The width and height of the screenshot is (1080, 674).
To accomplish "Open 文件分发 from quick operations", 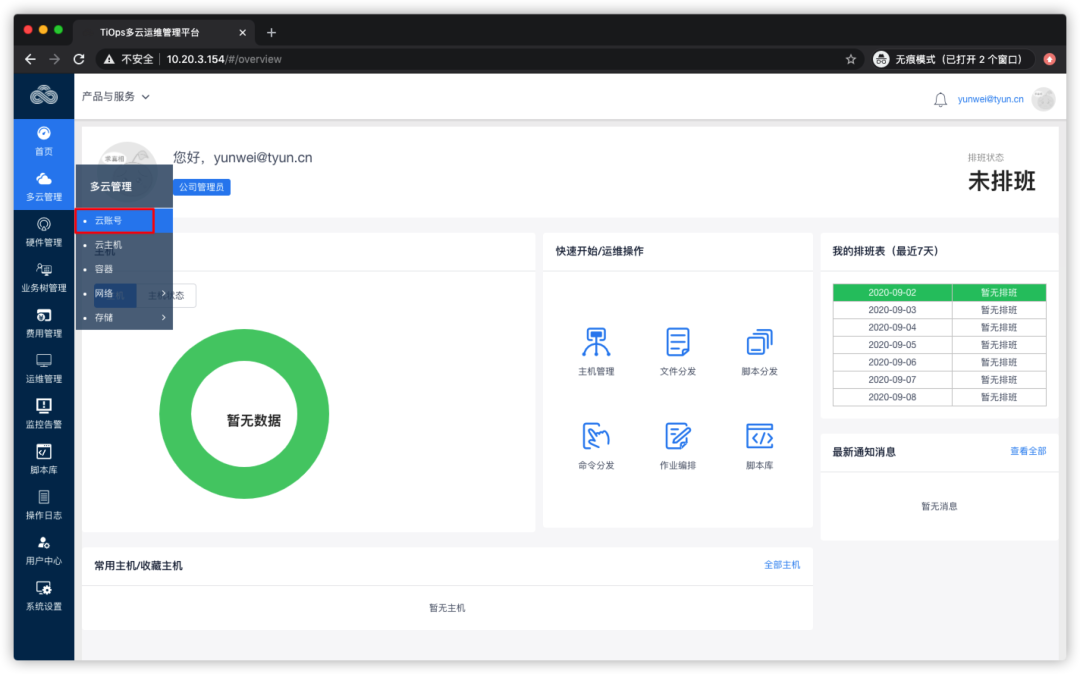I will click(x=678, y=350).
